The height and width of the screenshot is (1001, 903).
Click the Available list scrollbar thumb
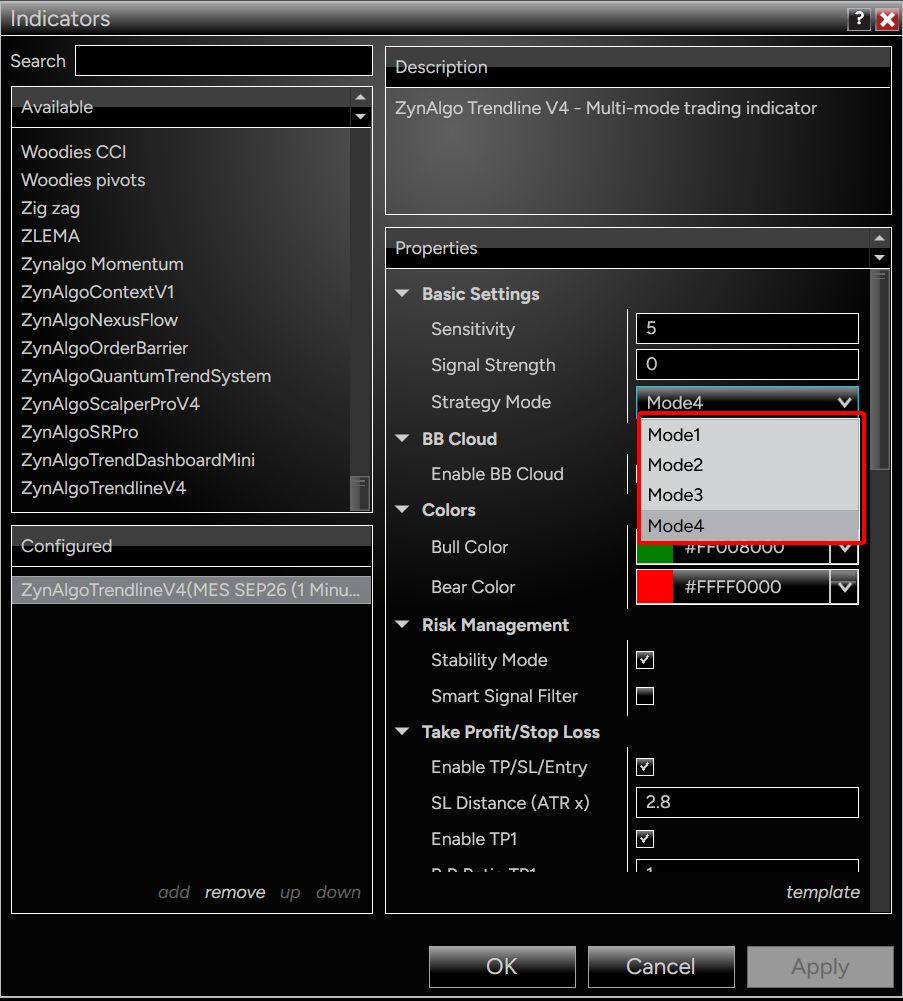tap(360, 493)
